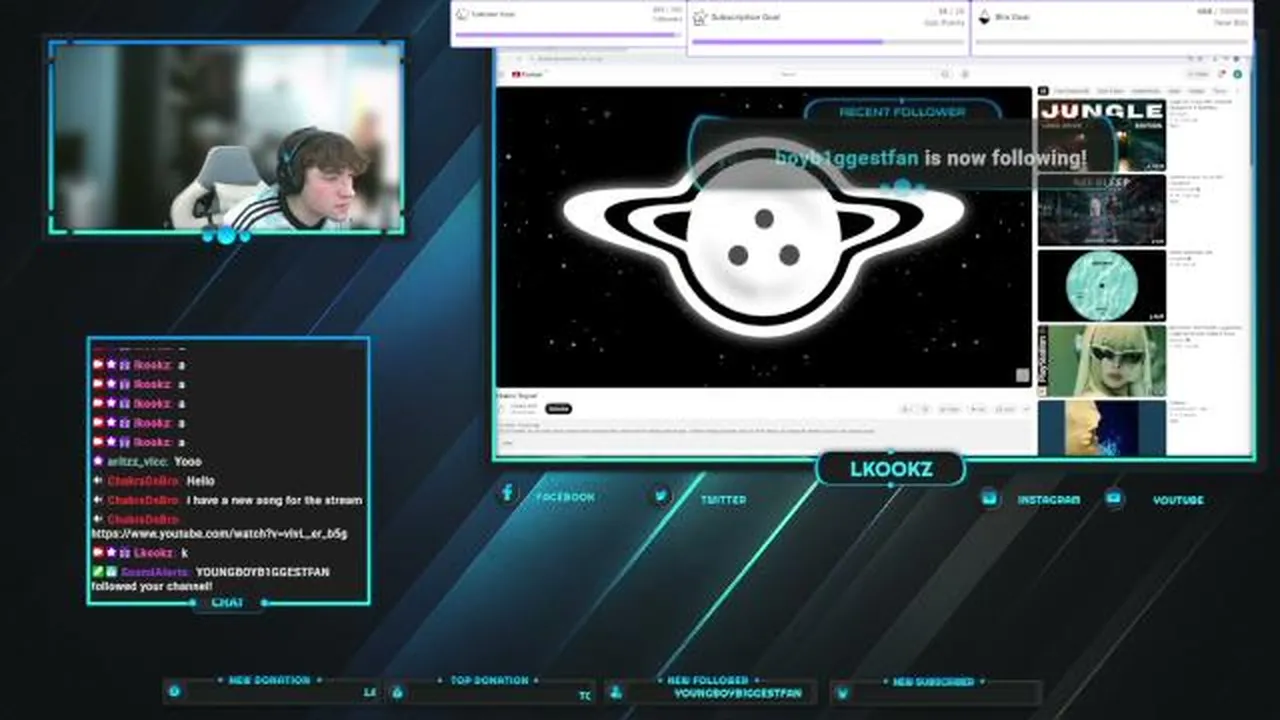This screenshot has width=1280, height=720.
Task: Click the voice search microphone icon
Action: click(x=965, y=74)
